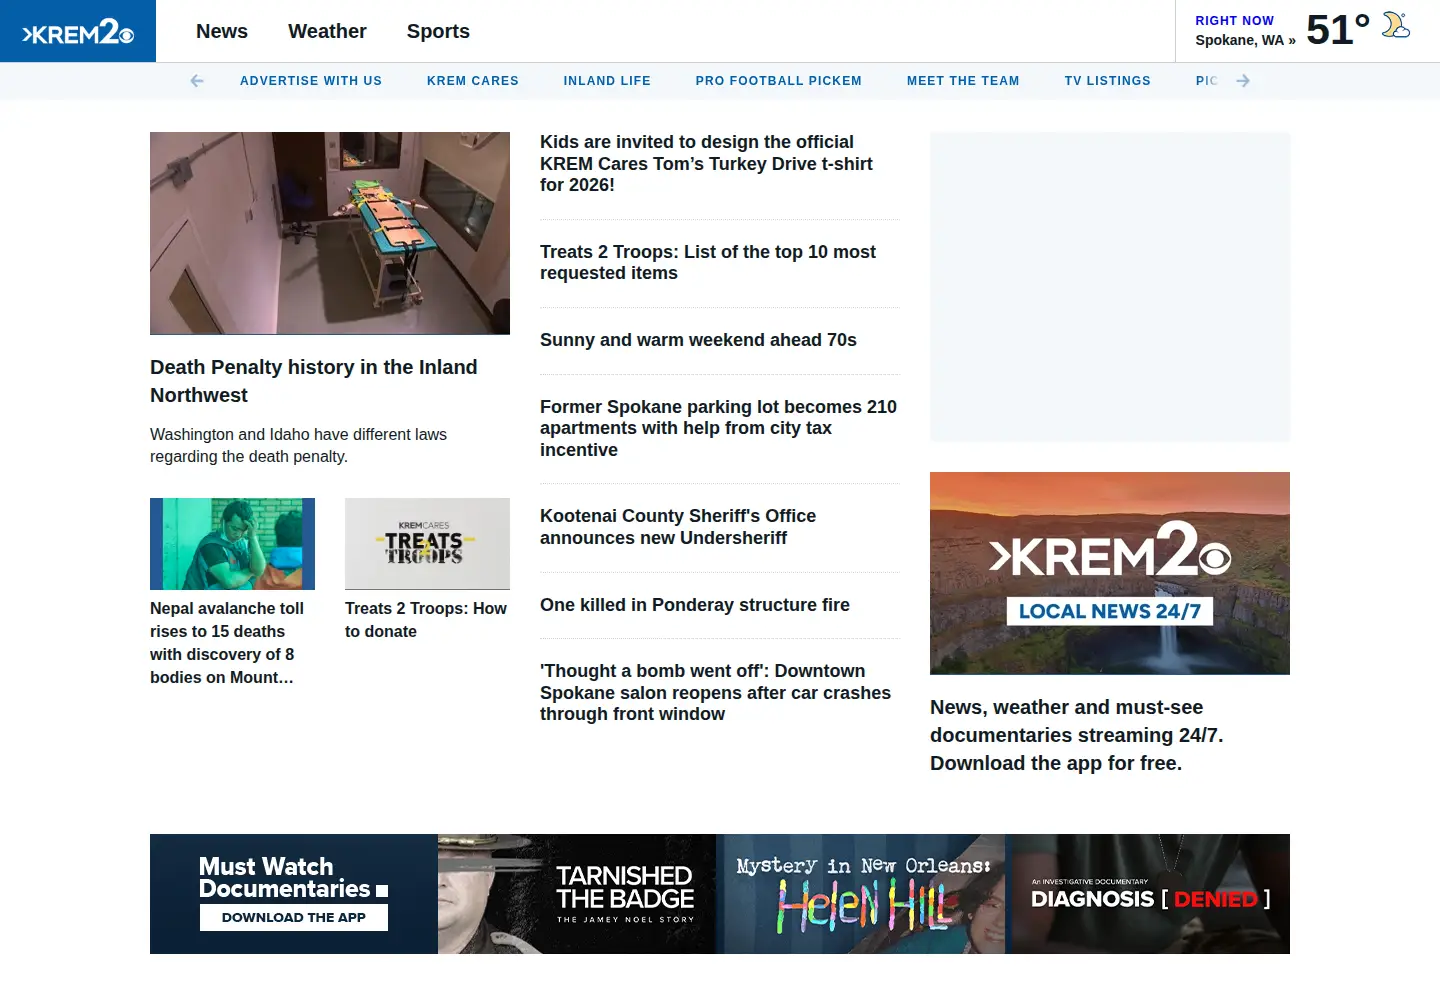Open Pro Football Pickem

click(779, 81)
